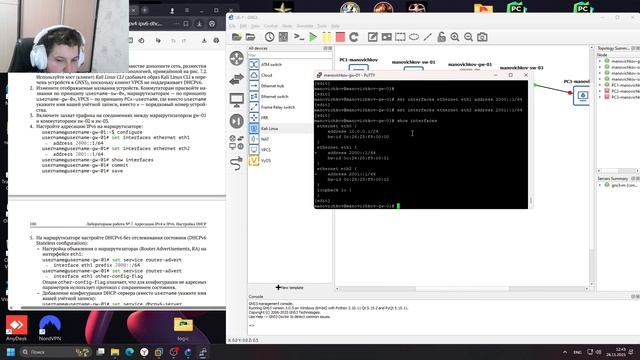The image size is (640, 360).
Task: Open console to all devices icon
Action: [299, 37]
